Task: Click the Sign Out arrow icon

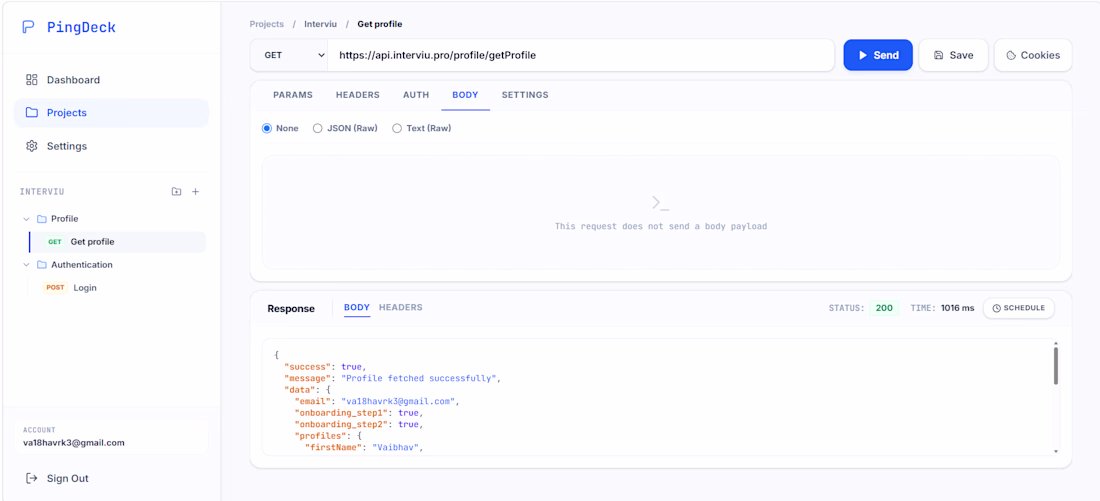Action: pos(32,478)
